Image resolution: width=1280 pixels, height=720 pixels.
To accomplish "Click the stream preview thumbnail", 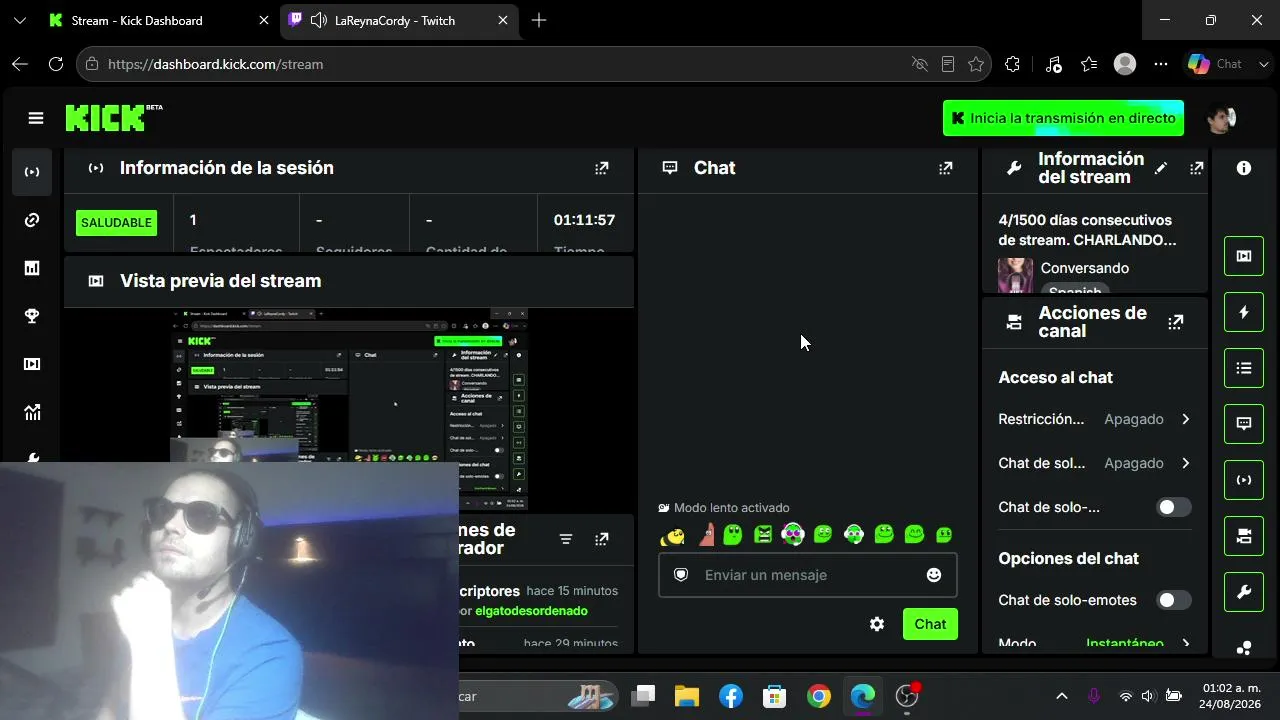I will point(349,410).
